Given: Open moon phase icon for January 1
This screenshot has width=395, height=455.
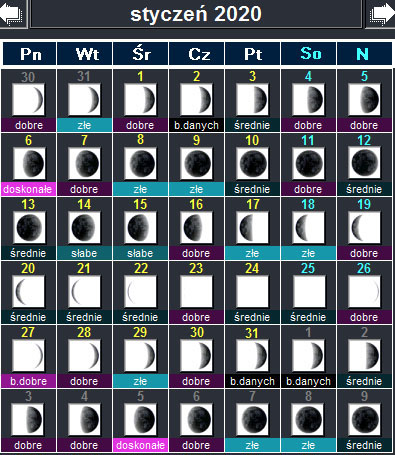Looking at the screenshot, I should pyautogui.click(x=140, y=99).
